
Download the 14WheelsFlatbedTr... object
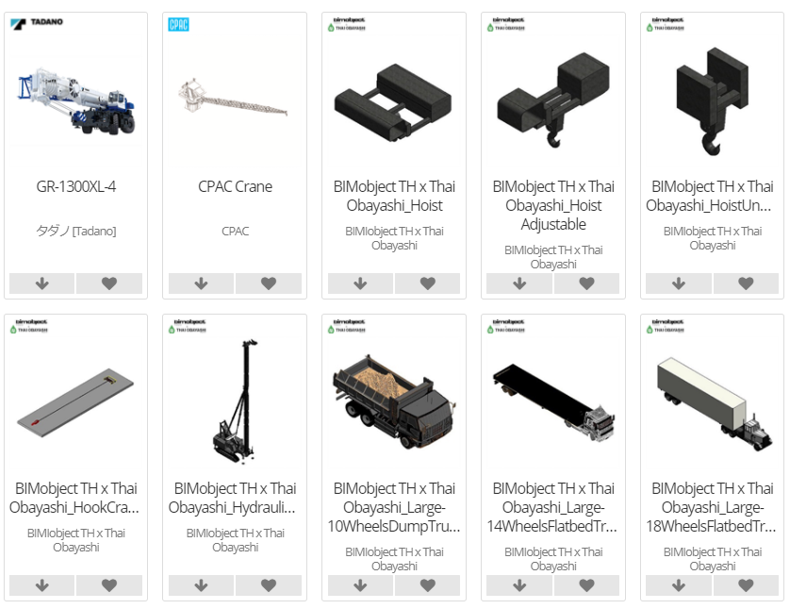[x=519, y=585]
